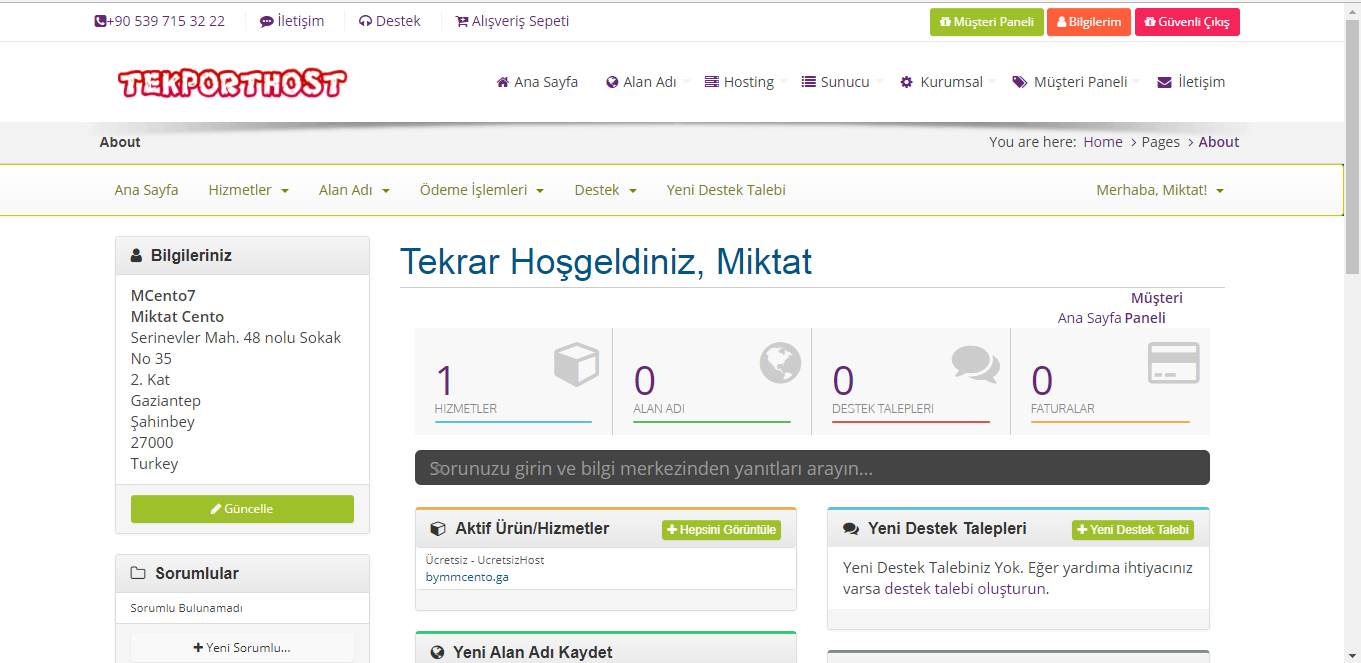Image resolution: width=1361 pixels, height=663 pixels.
Task: Click the orange Bilgilerim button
Action: pos(1089,22)
